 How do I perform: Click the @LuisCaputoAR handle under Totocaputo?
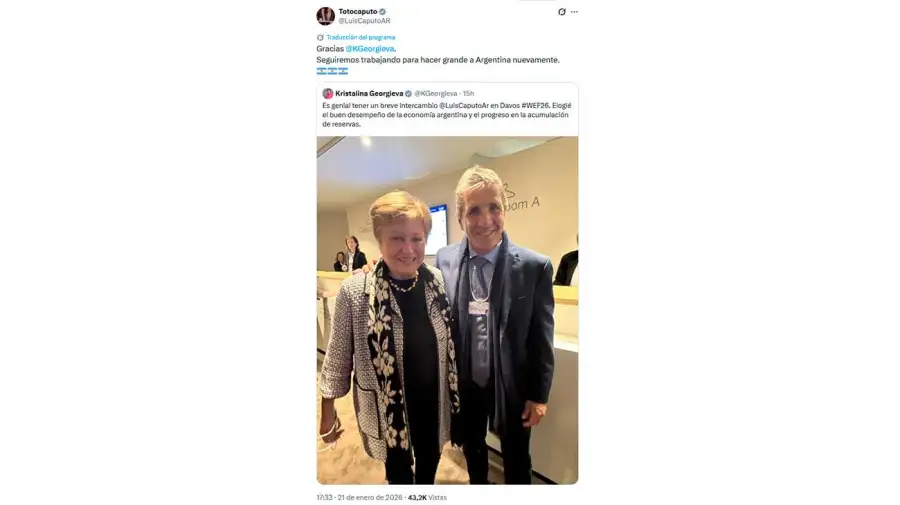tap(364, 21)
